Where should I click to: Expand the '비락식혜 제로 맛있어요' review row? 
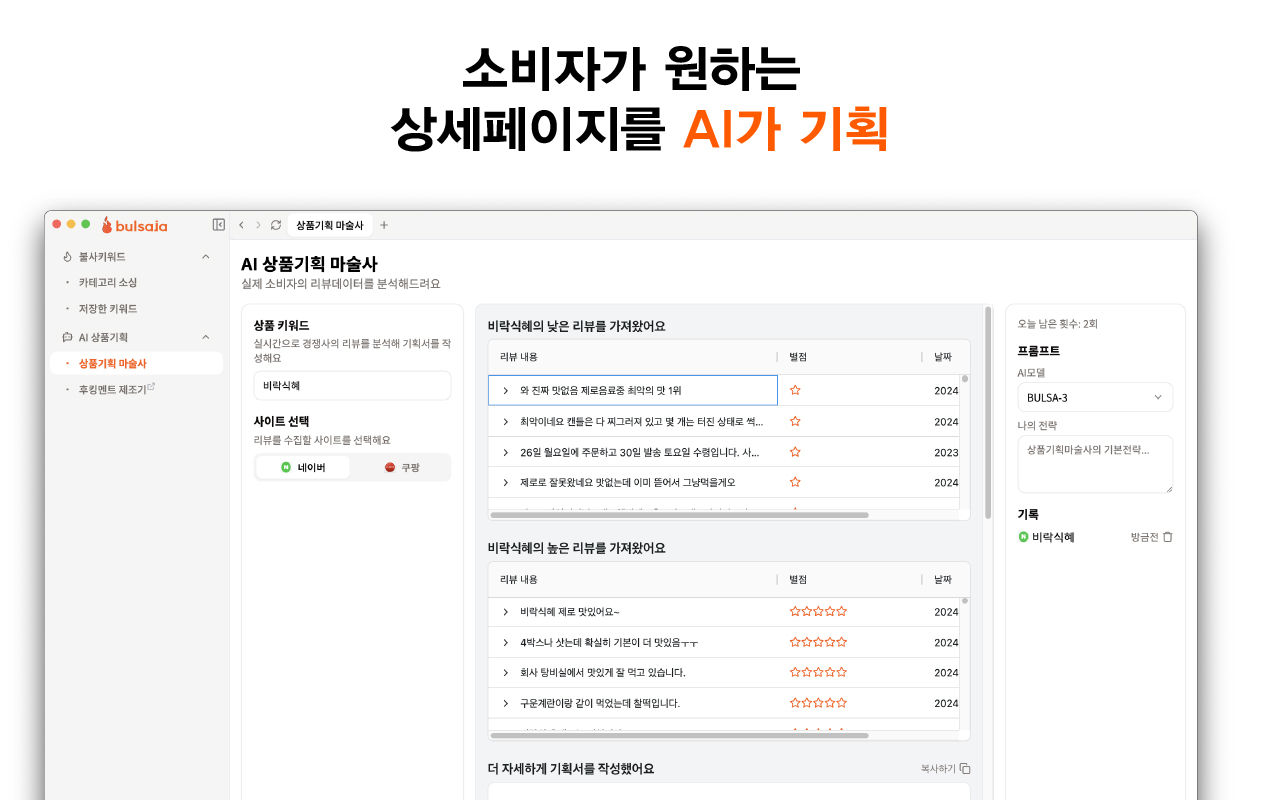[506, 611]
